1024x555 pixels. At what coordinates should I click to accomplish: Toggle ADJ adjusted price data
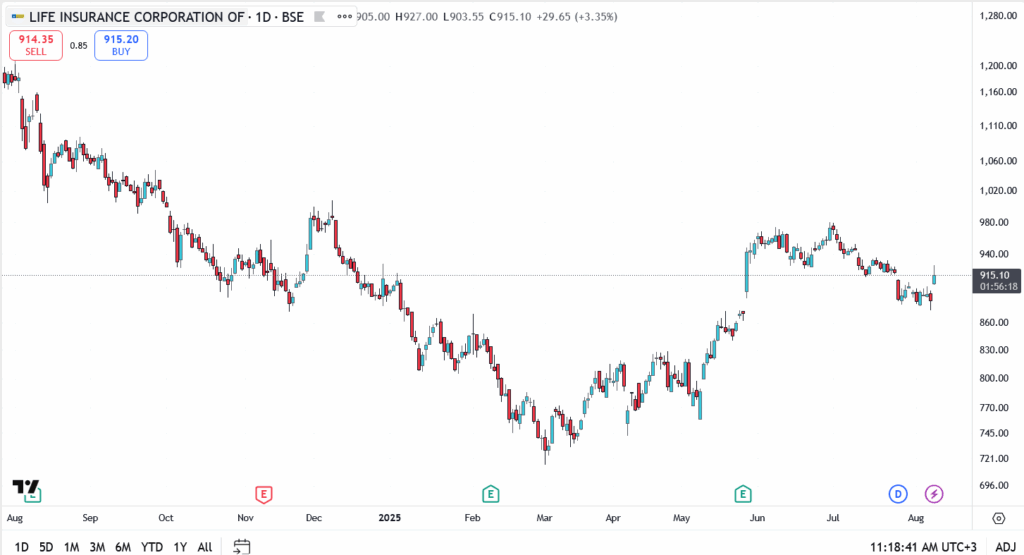pos(1005,546)
